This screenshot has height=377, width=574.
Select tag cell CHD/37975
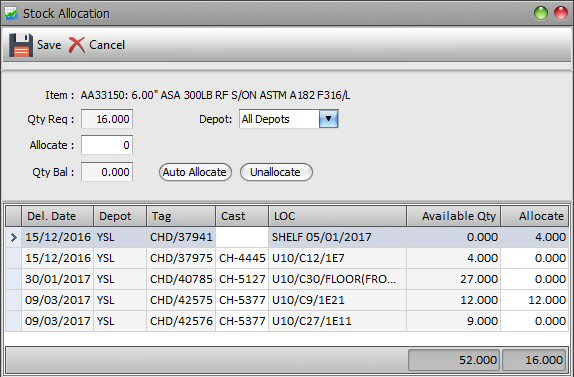point(181,258)
